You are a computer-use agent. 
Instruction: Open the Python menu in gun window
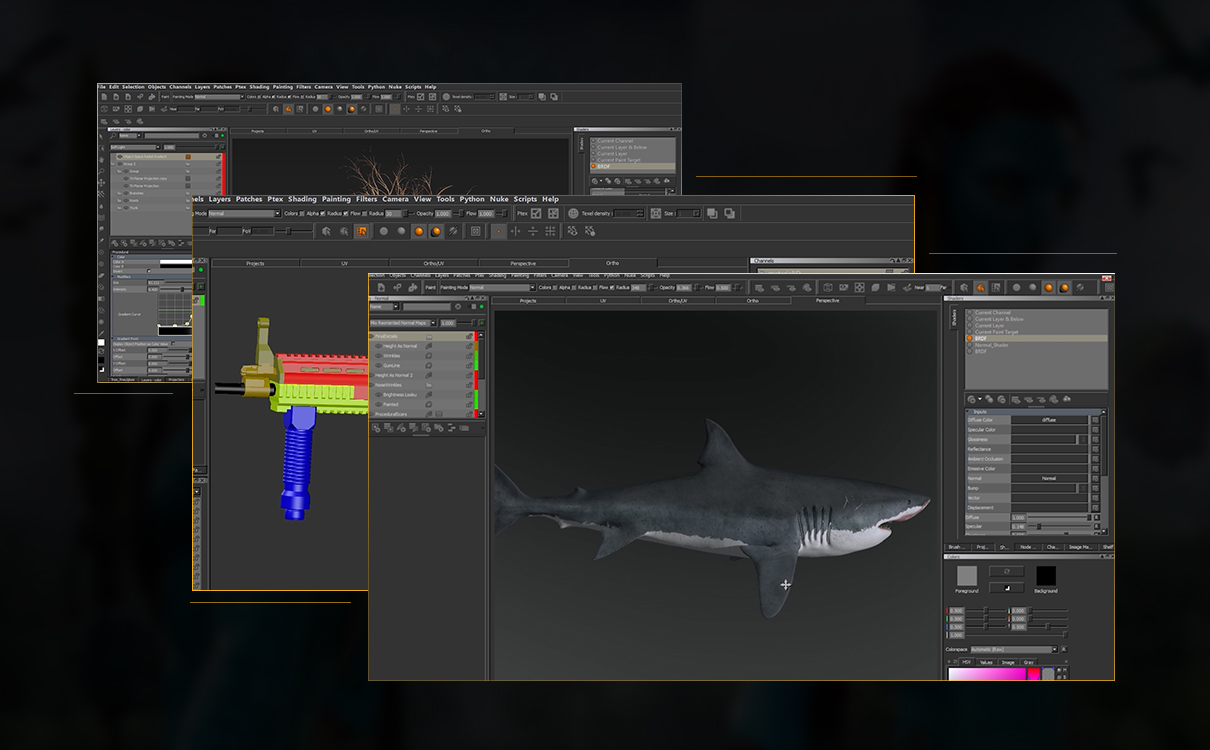click(x=472, y=199)
